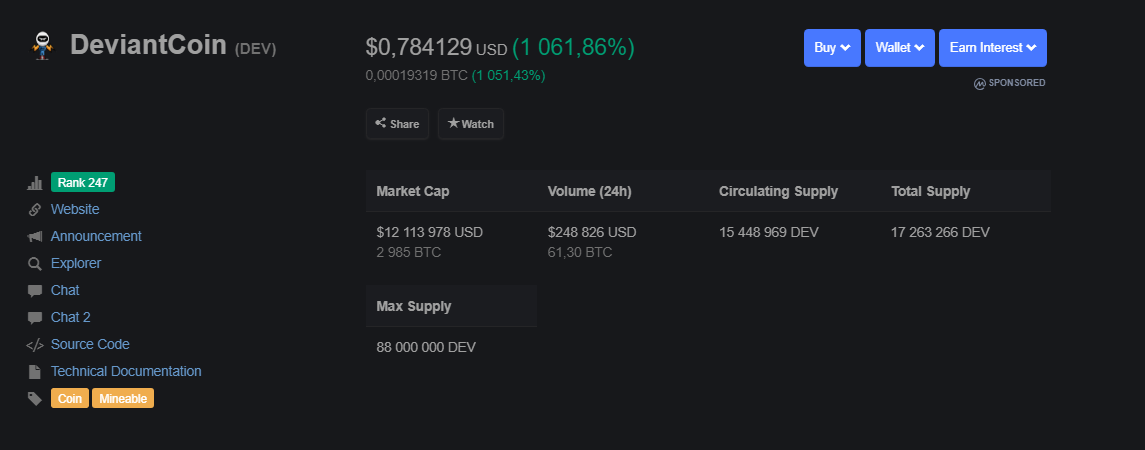Expand the Buy dropdown
Screen dimensions: 1145x450
(832, 48)
